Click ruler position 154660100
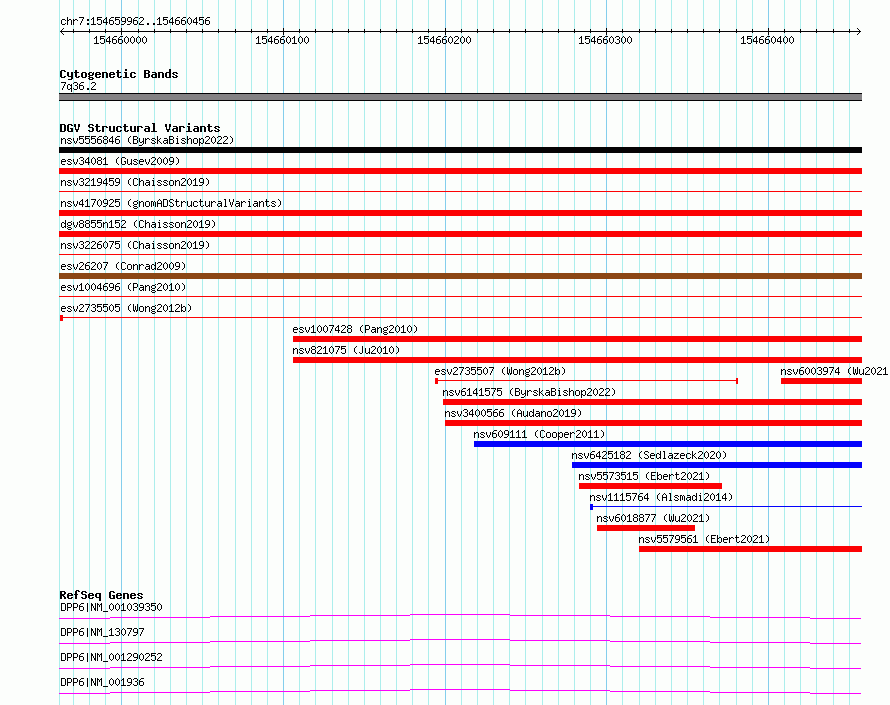The width and height of the screenshot is (890, 705). point(282,40)
